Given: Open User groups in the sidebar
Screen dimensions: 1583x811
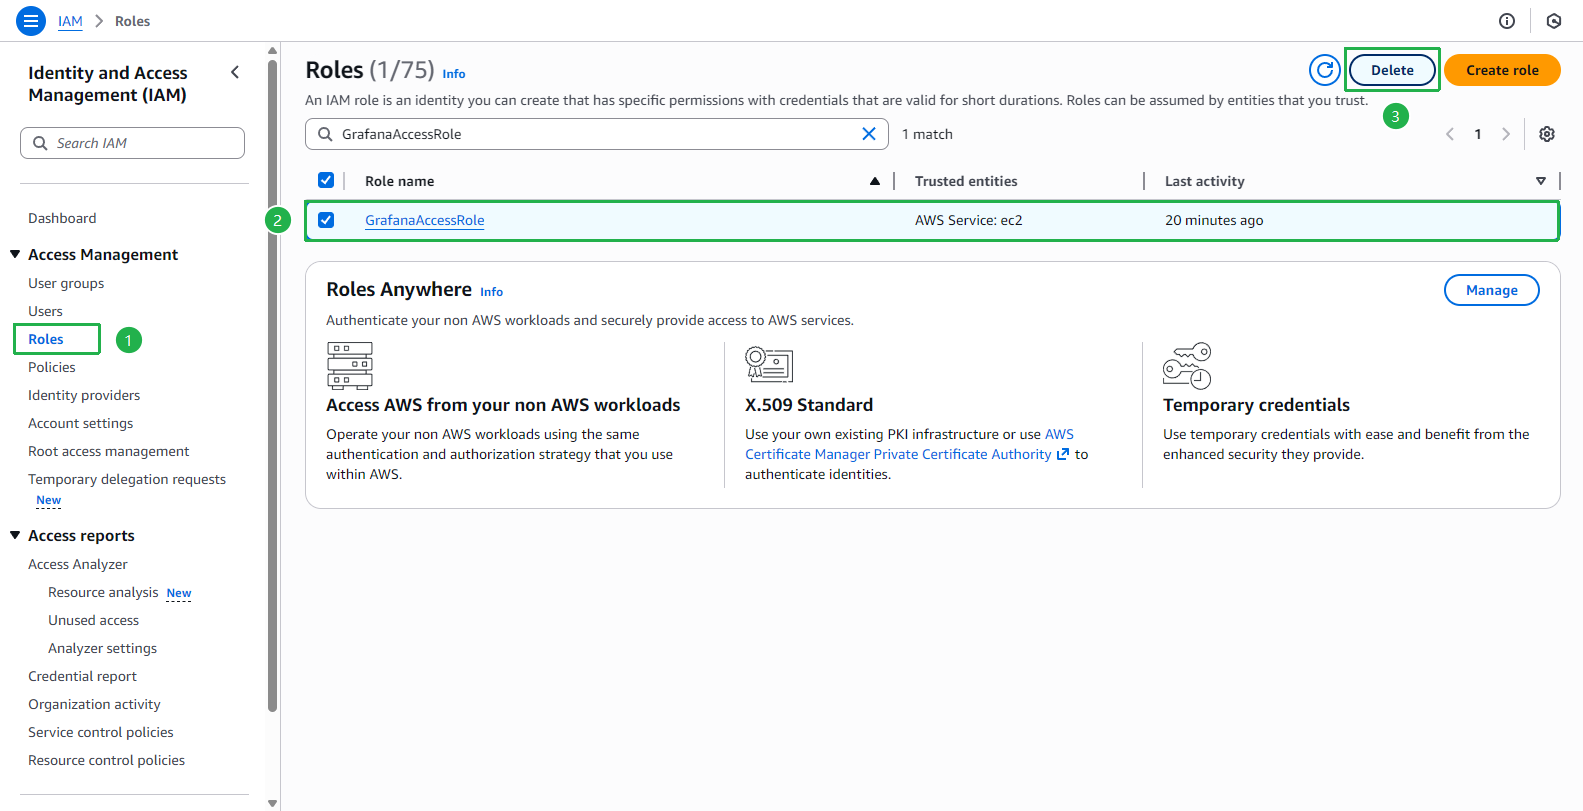Looking at the screenshot, I should tap(66, 283).
